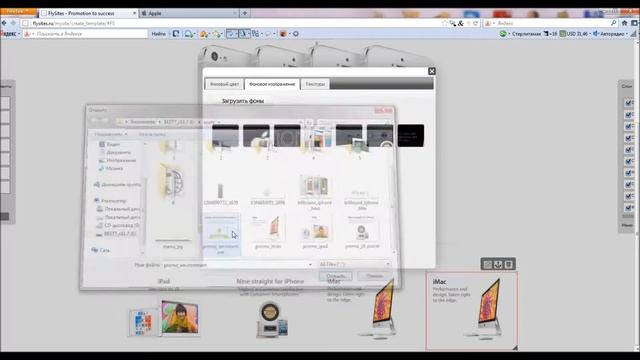The width and height of the screenshot is (640, 360).
Task: Select Домашняя группа in dialog sidebar
Action: tap(117, 184)
